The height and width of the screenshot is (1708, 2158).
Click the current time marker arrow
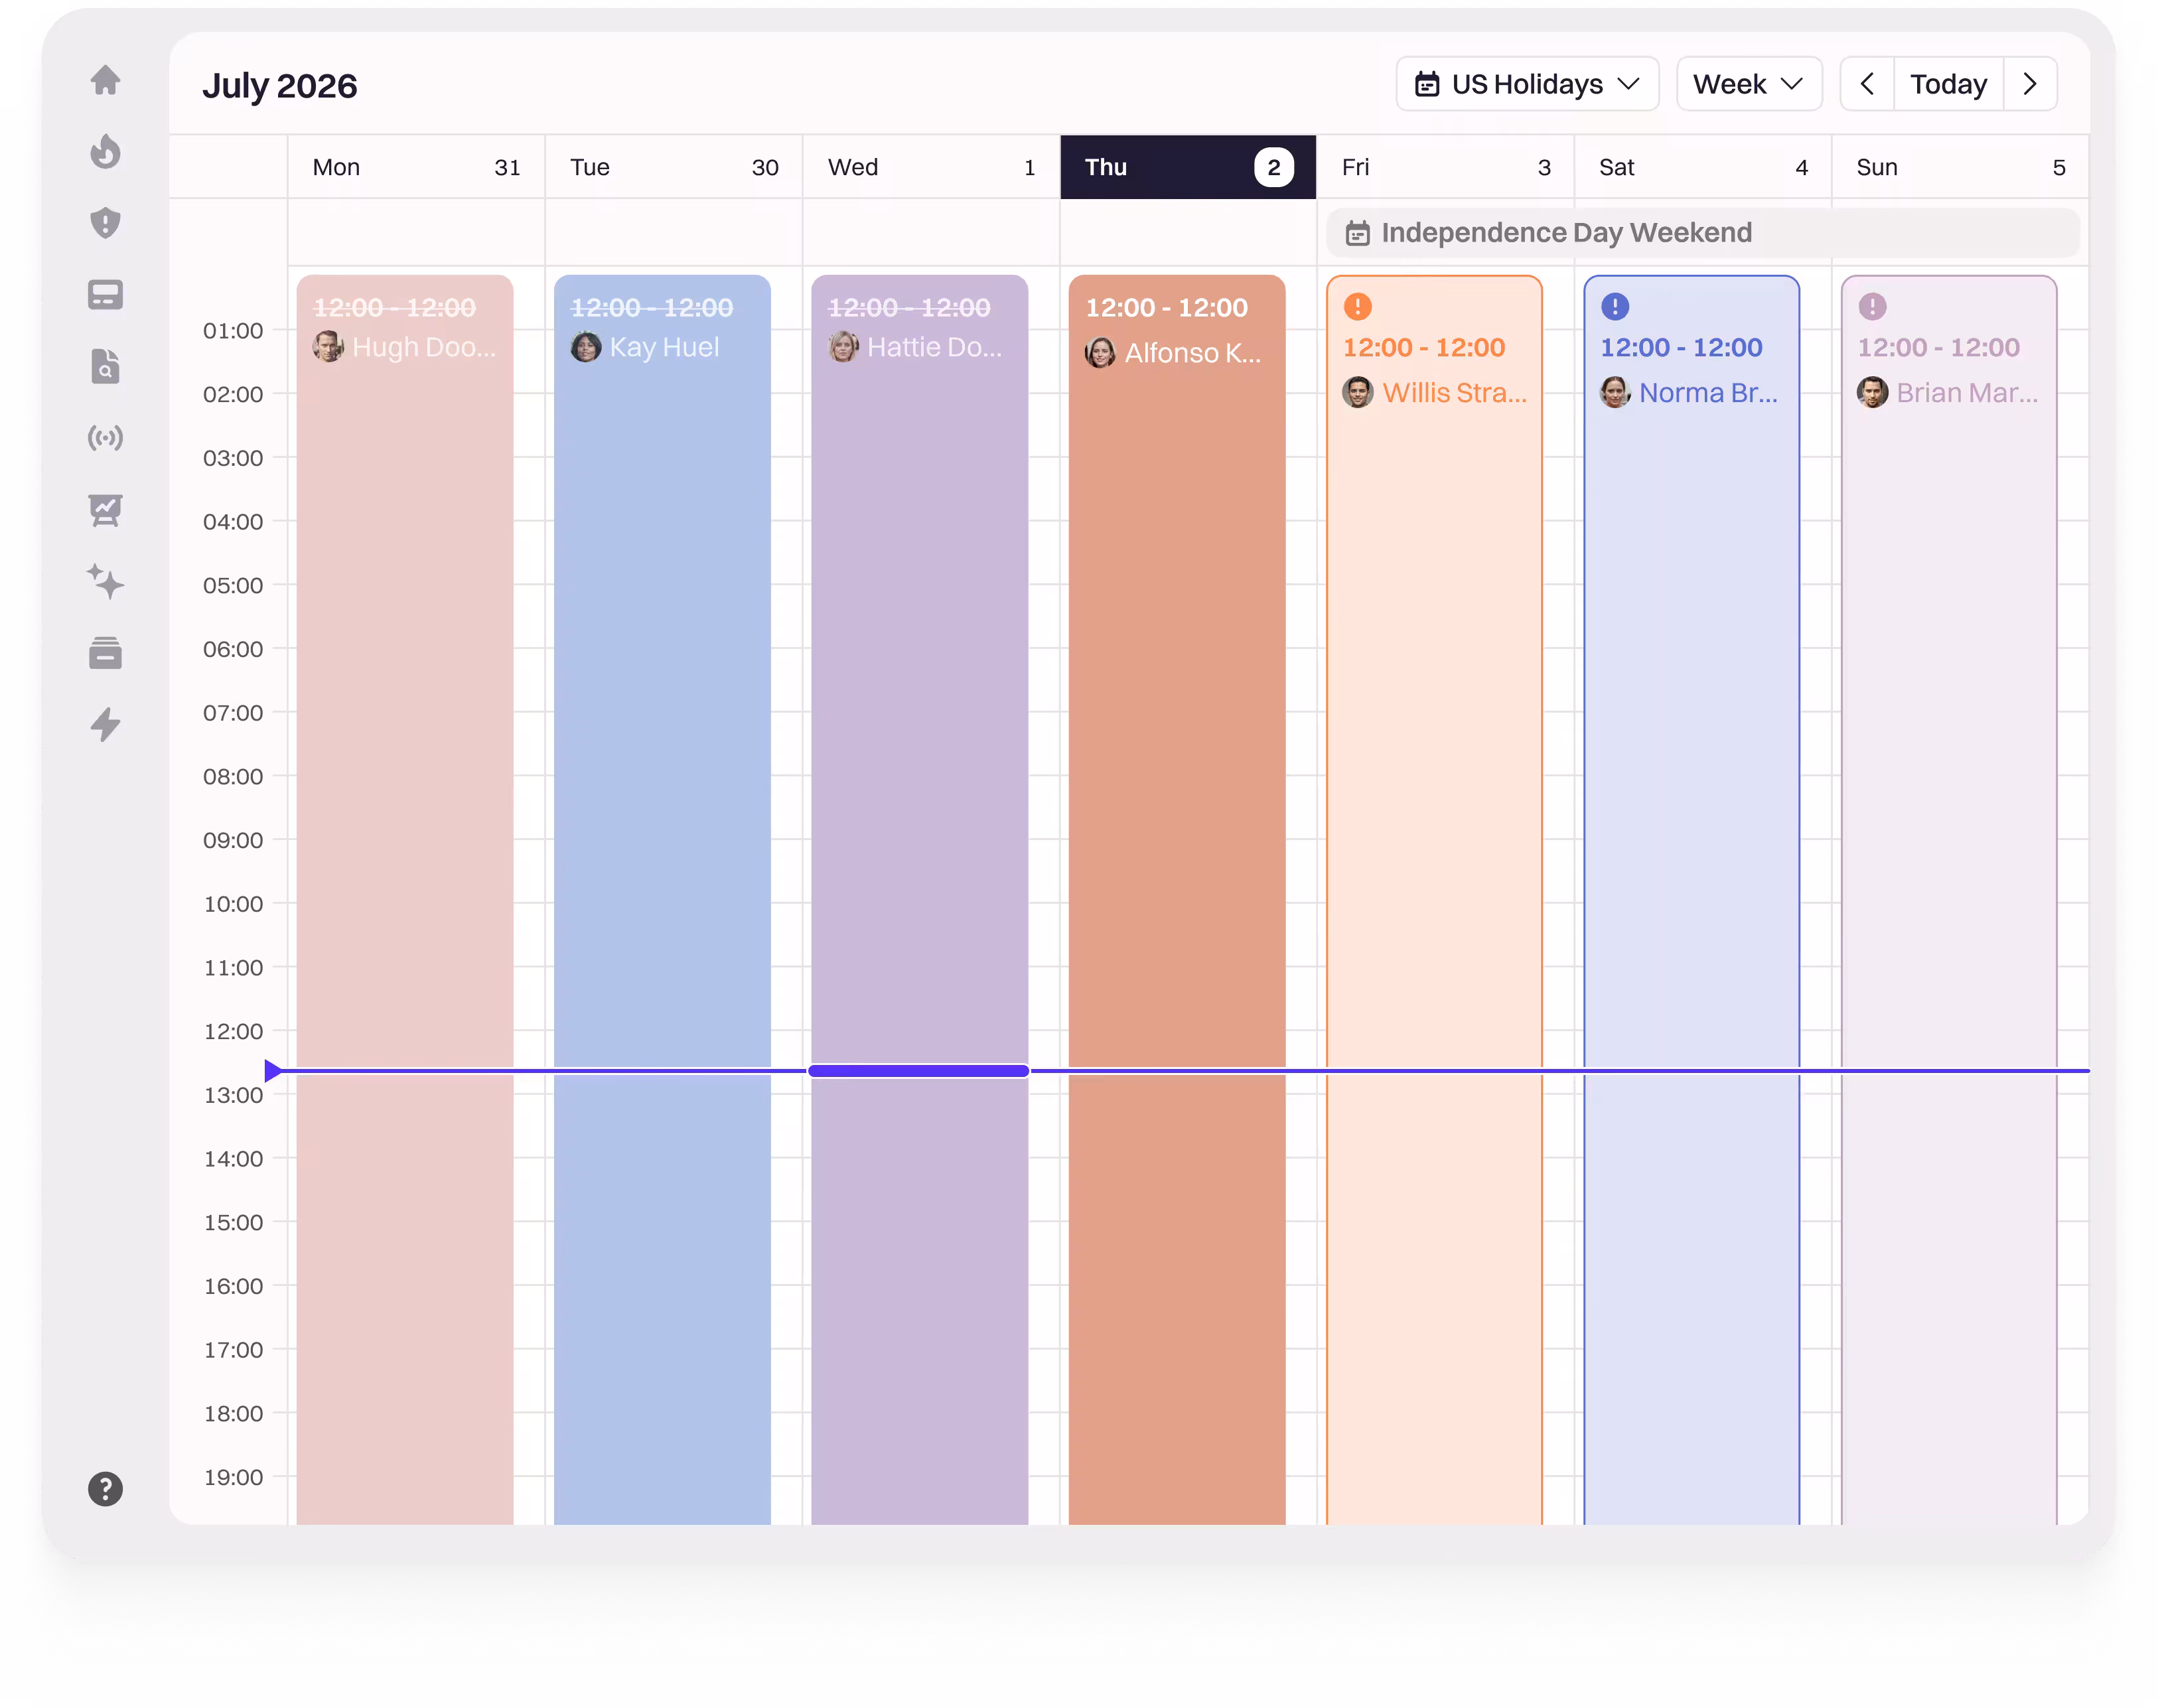[x=273, y=1071]
